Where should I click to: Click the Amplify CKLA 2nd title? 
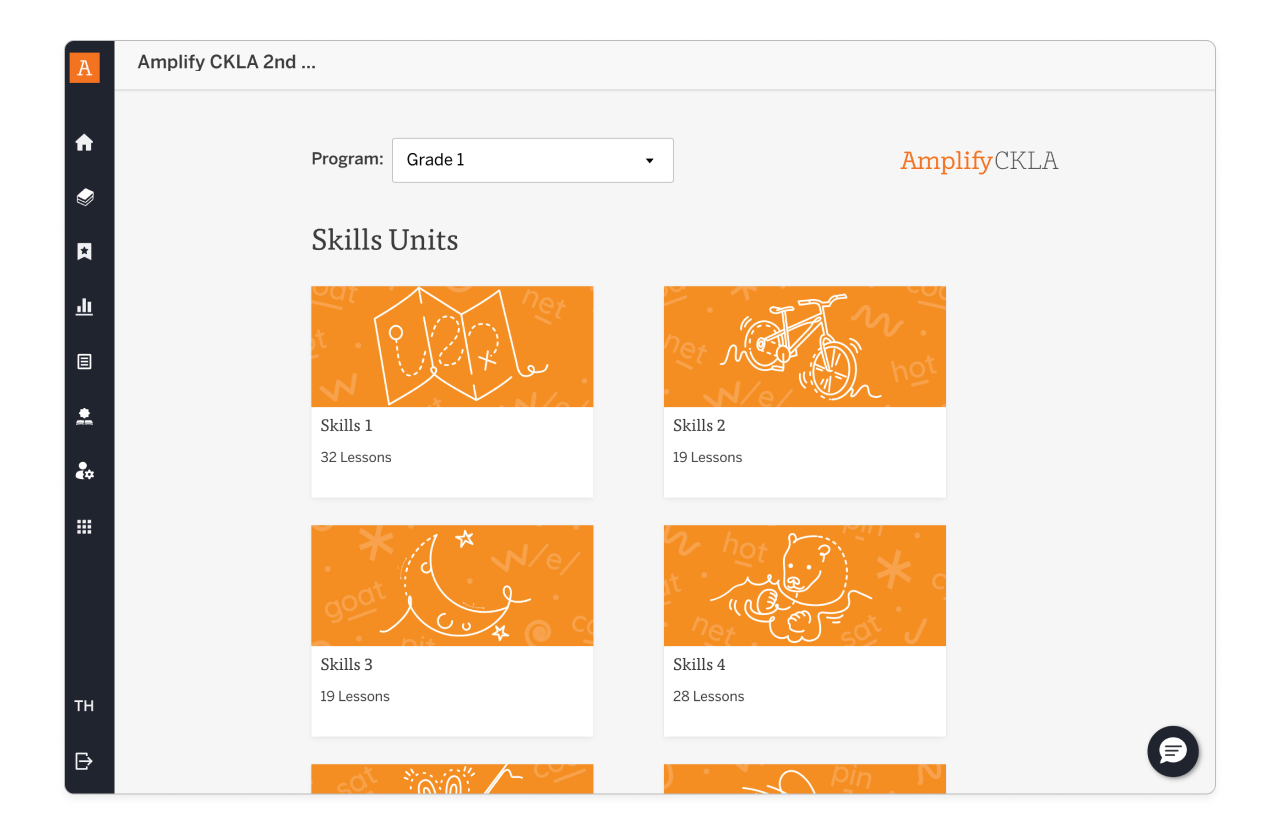click(226, 61)
